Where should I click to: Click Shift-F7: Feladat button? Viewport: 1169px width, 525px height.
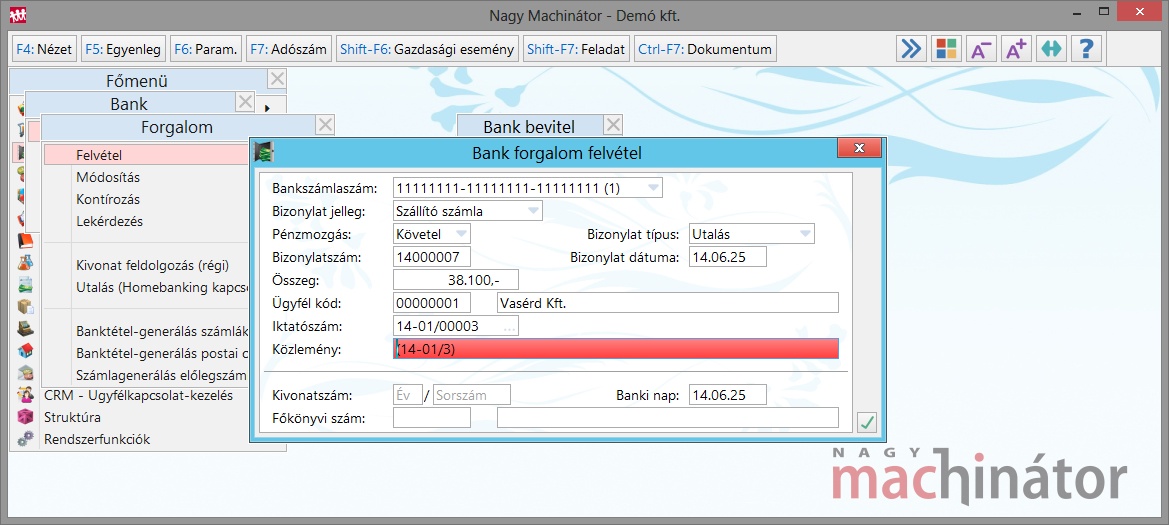coord(577,50)
